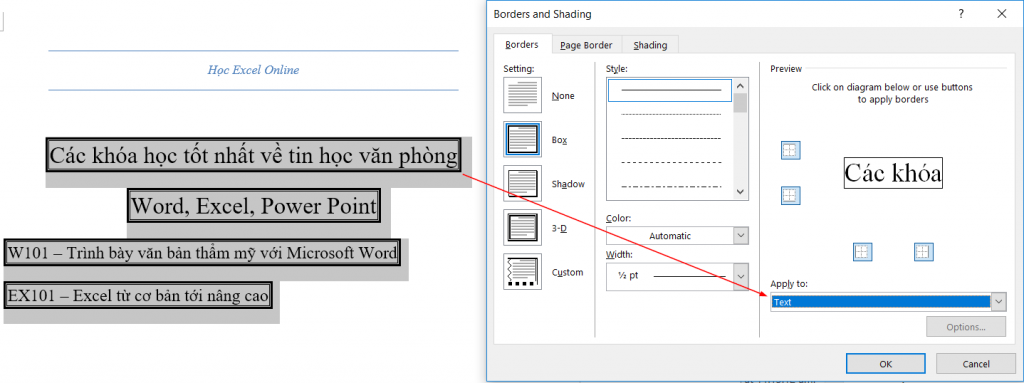Screen dimensions: 1024x383
Task: Choose the Box border setting icon
Action: click(x=522, y=139)
